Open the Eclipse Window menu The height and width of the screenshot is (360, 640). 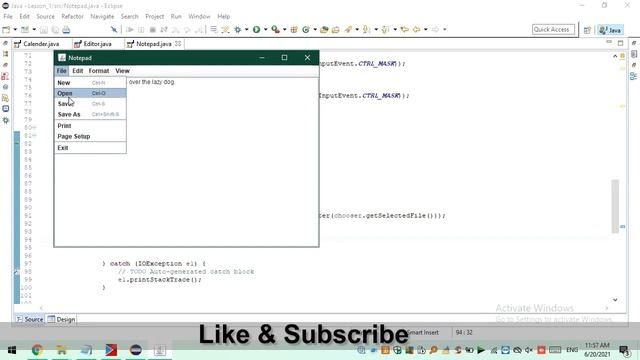199,16
